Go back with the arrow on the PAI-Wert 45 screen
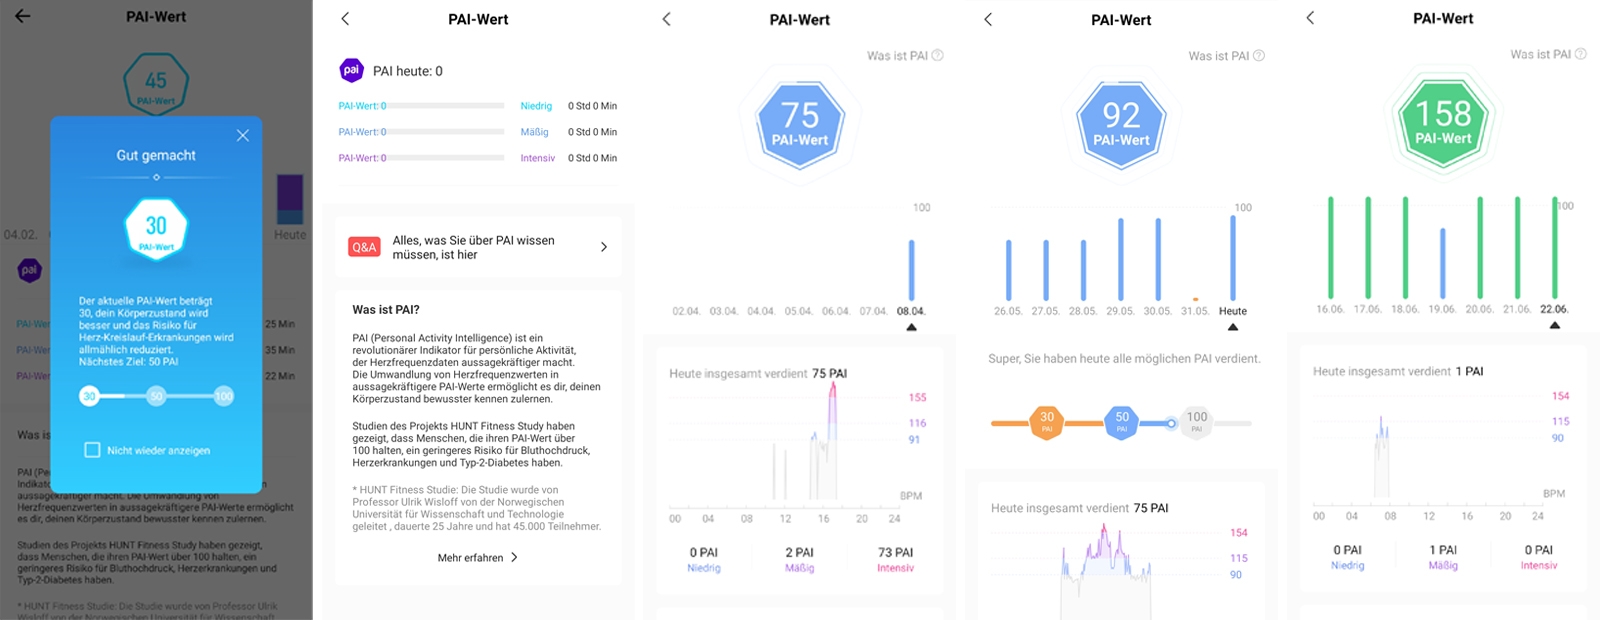Screen dimensions: 1600x620 click(22, 16)
